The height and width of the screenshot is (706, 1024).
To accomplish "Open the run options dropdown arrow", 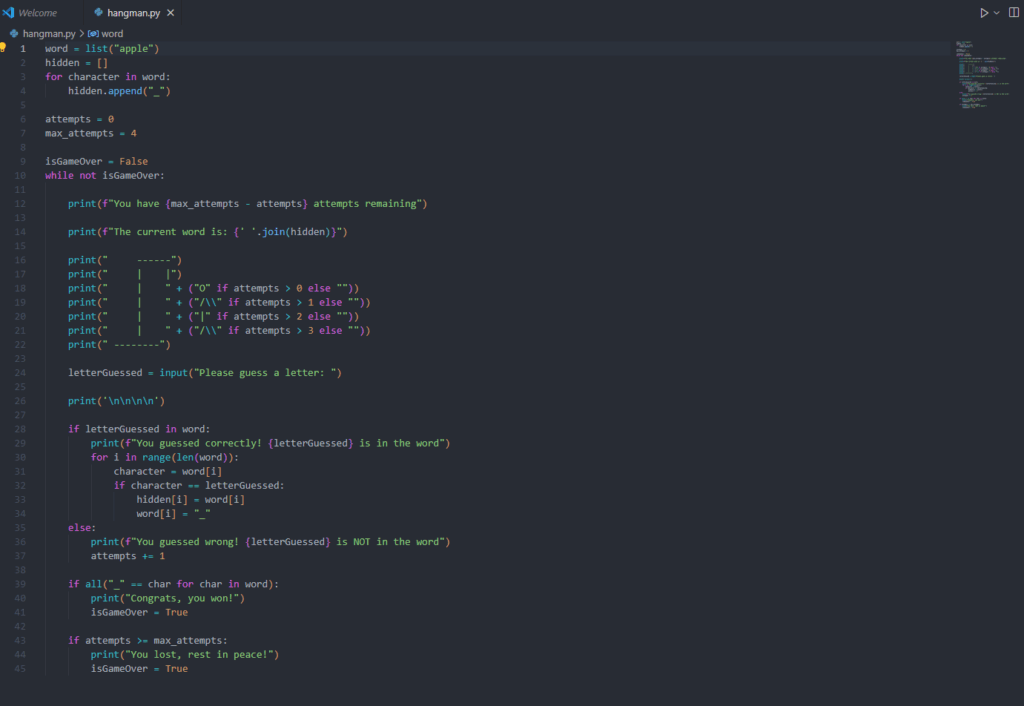I will tap(996, 13).
